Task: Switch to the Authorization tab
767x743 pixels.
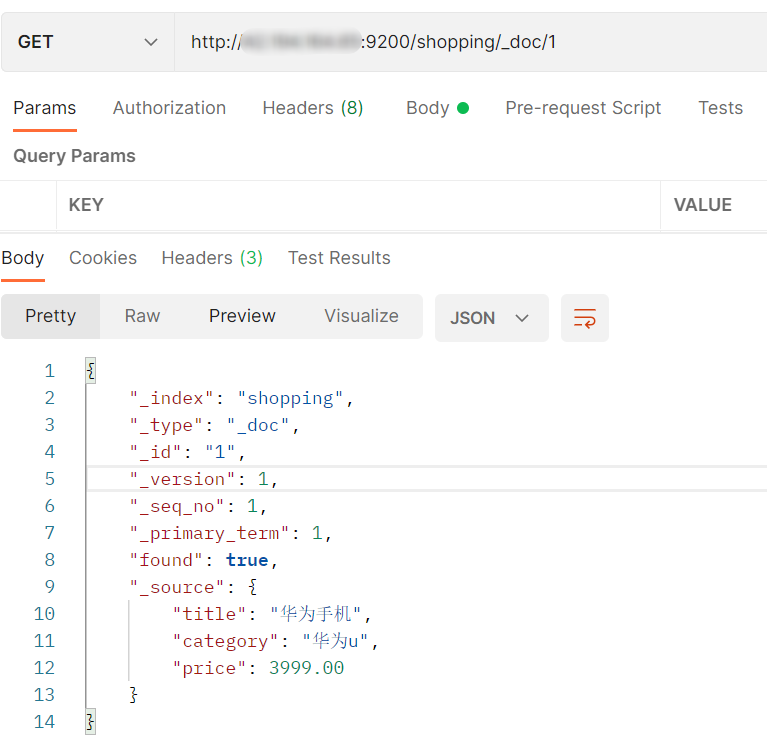Action: tap(169, 108)
